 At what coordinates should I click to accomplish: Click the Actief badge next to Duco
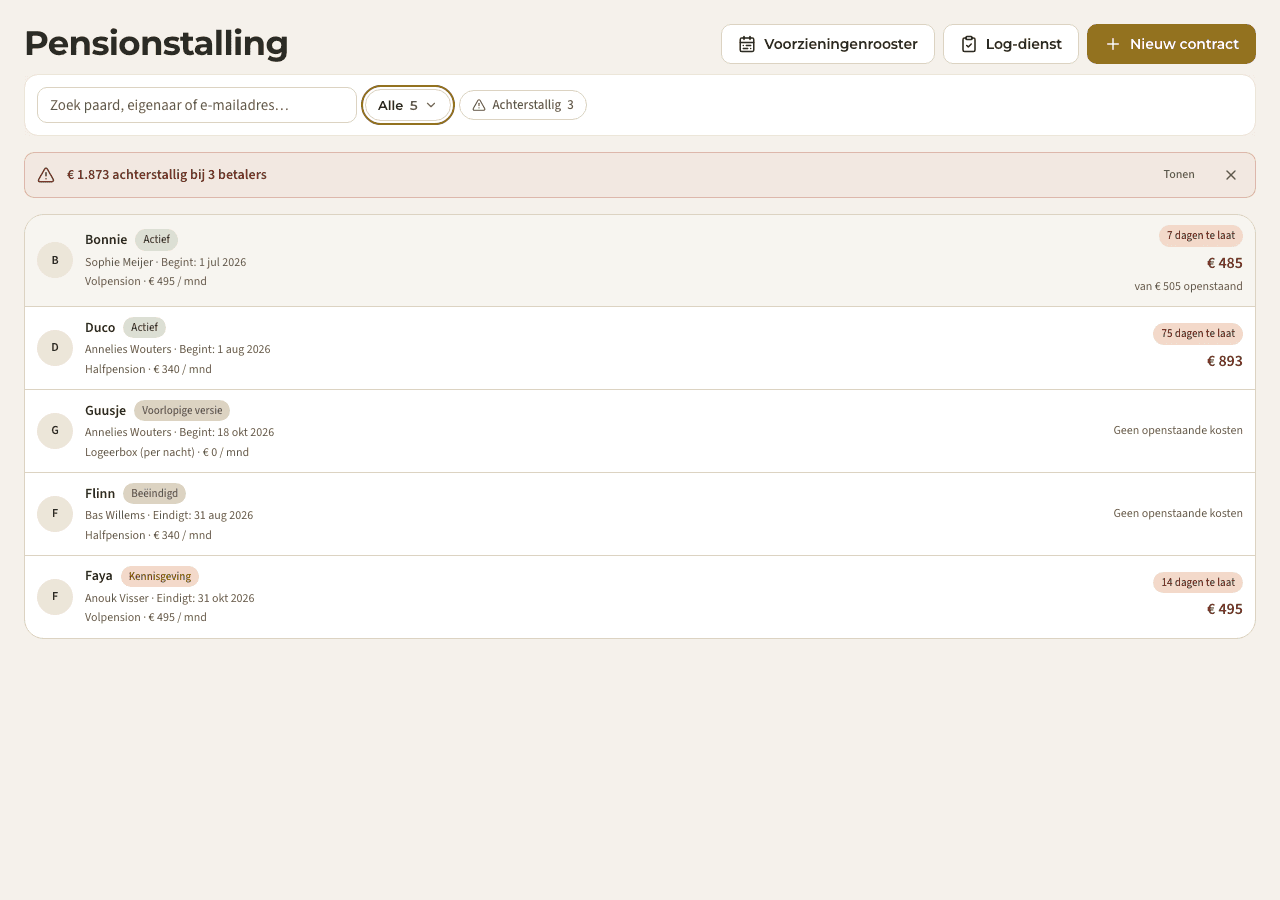144,327
